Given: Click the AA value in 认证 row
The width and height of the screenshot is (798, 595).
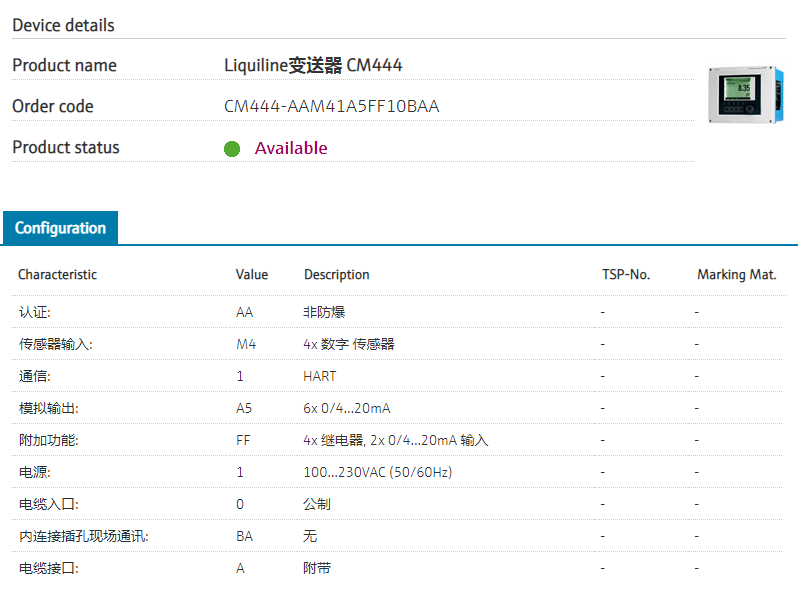Looking at the screenshot, I should [x=244, y=312].
